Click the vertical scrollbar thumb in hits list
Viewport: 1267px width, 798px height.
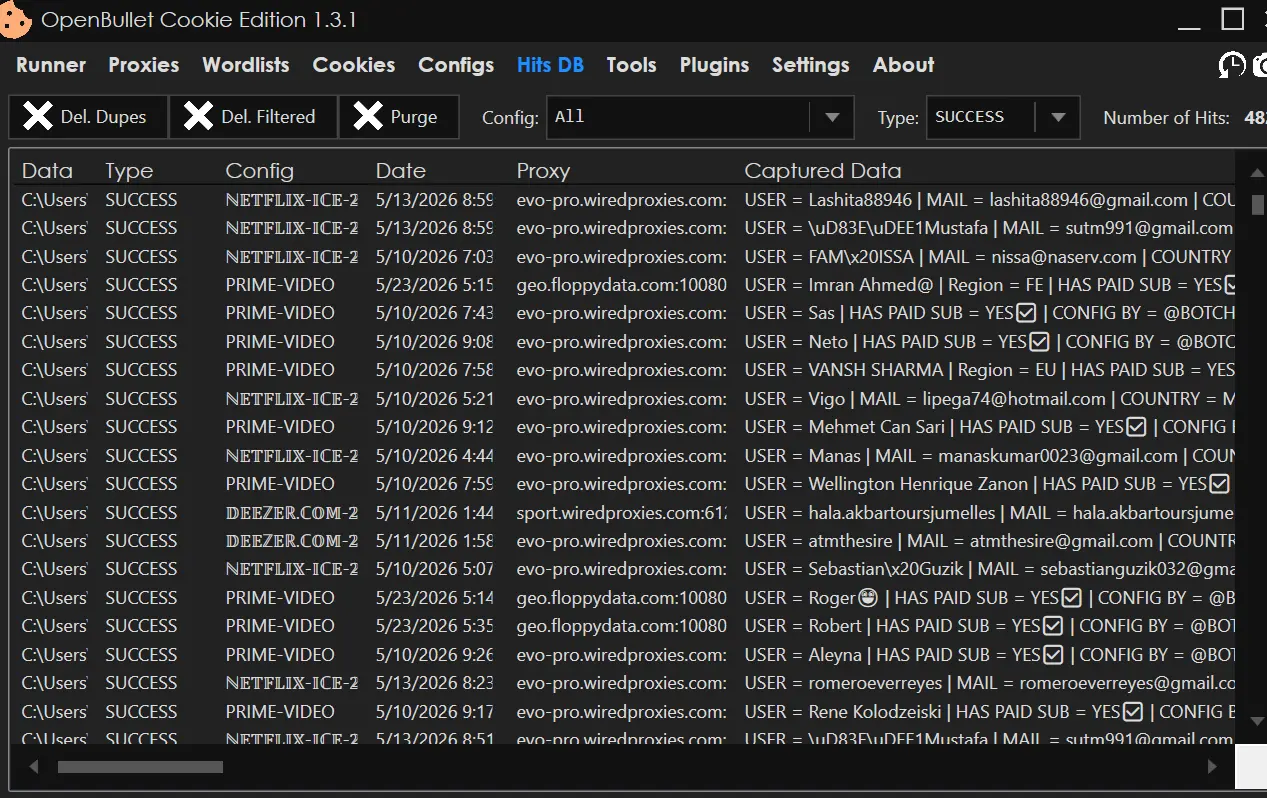[1258, 204]
